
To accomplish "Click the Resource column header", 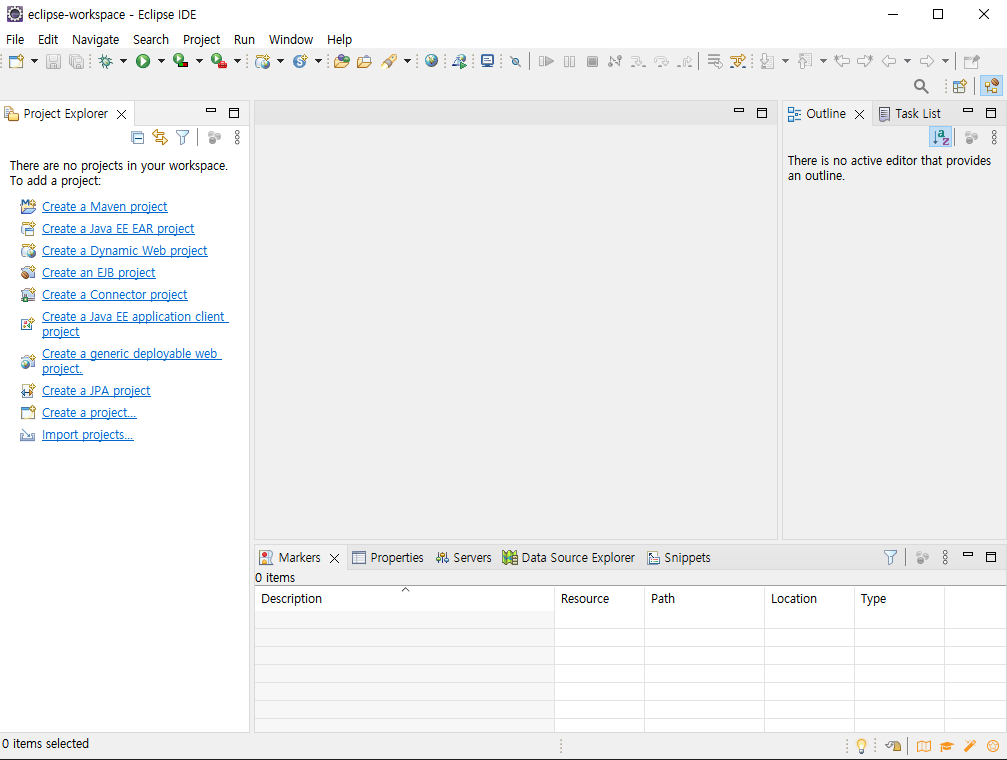I will point(599,598).
